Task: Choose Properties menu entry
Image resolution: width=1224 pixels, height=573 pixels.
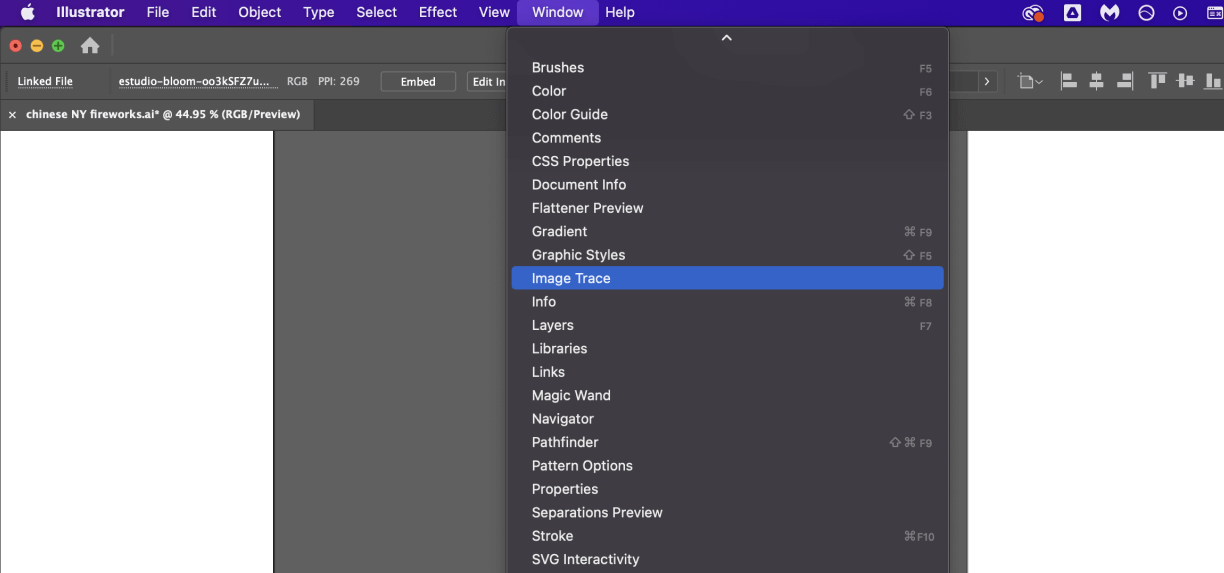Action: coord(727,489)
